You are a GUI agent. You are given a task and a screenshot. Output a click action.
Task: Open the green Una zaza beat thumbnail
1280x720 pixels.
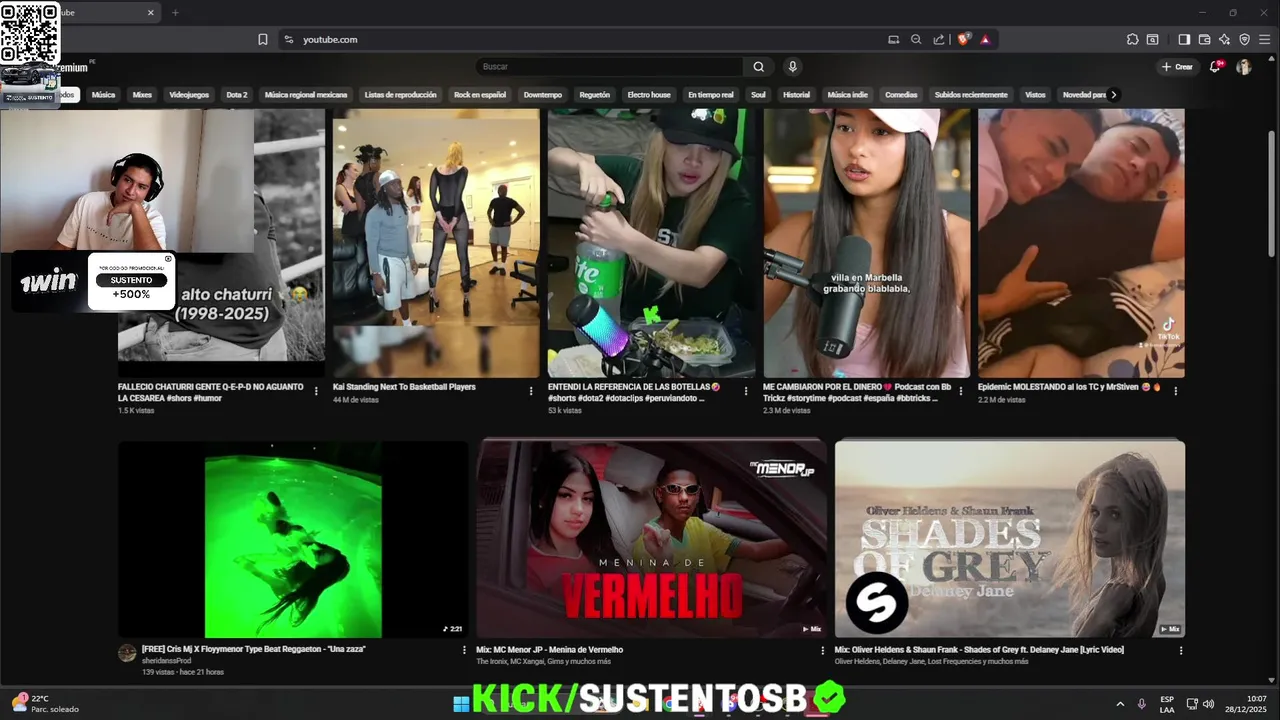[293, 539]
